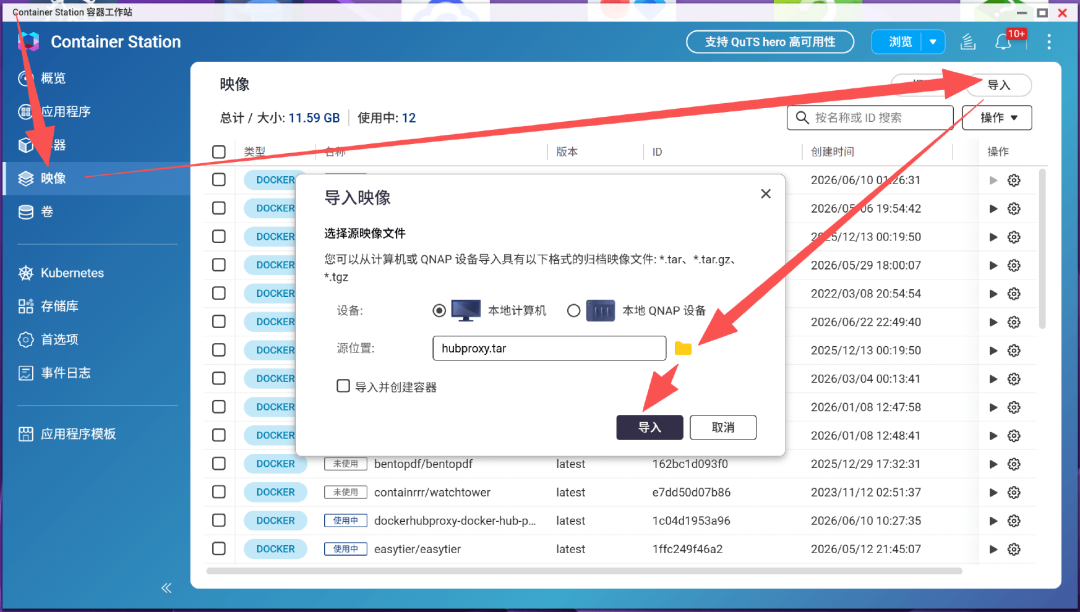Click play icon for dockerhubproxy row
The height and width of the screenshot is (612, 1080).
point(993,521)
